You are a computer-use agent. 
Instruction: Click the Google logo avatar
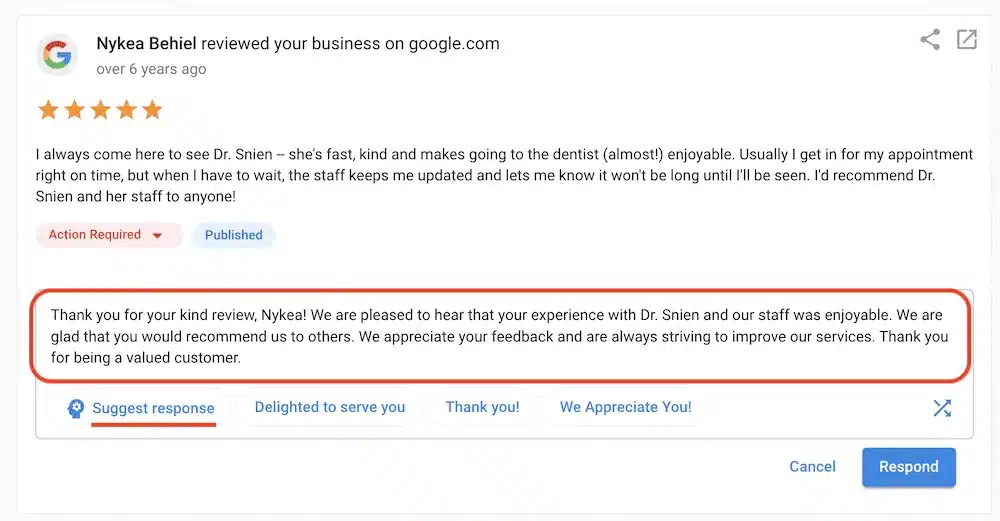[x=58, y=55]
